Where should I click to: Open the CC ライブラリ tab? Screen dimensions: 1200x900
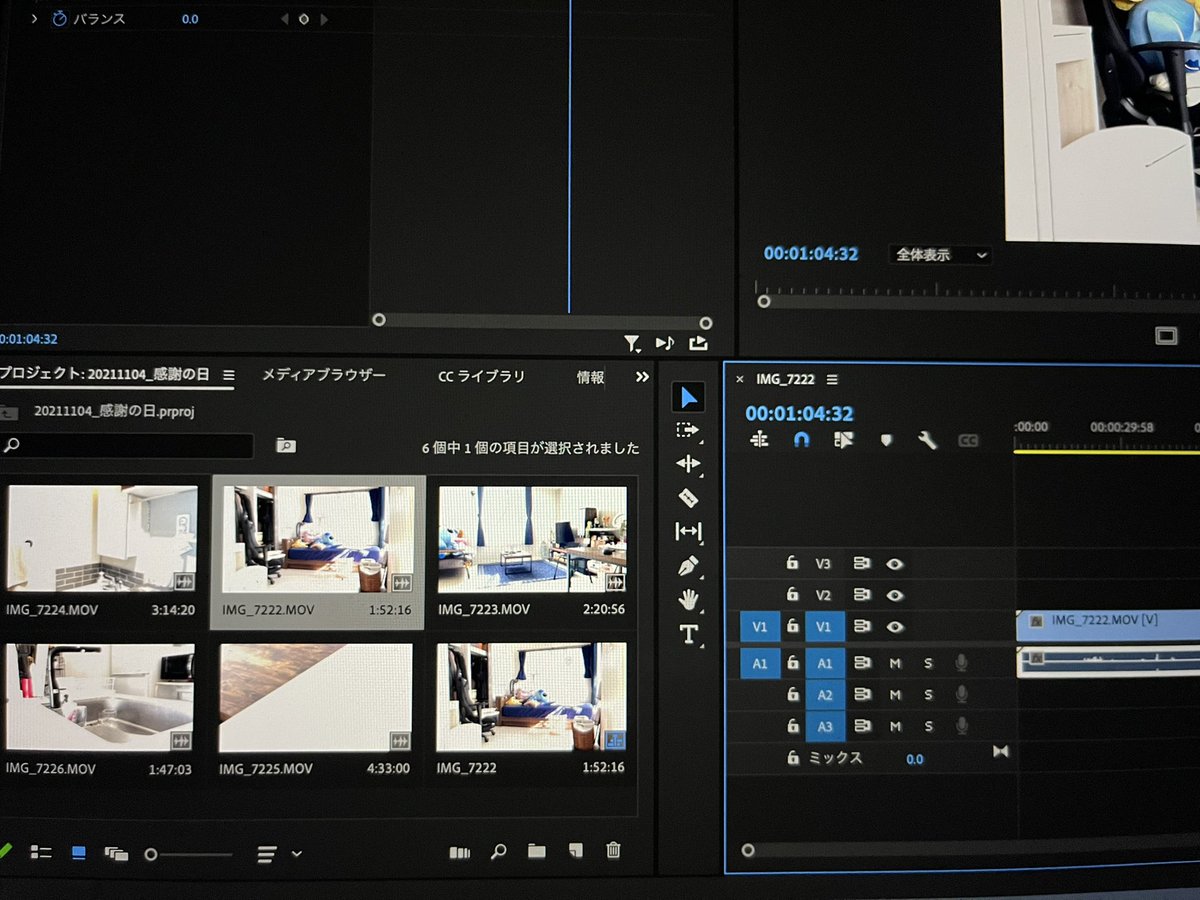pos(481,377)
